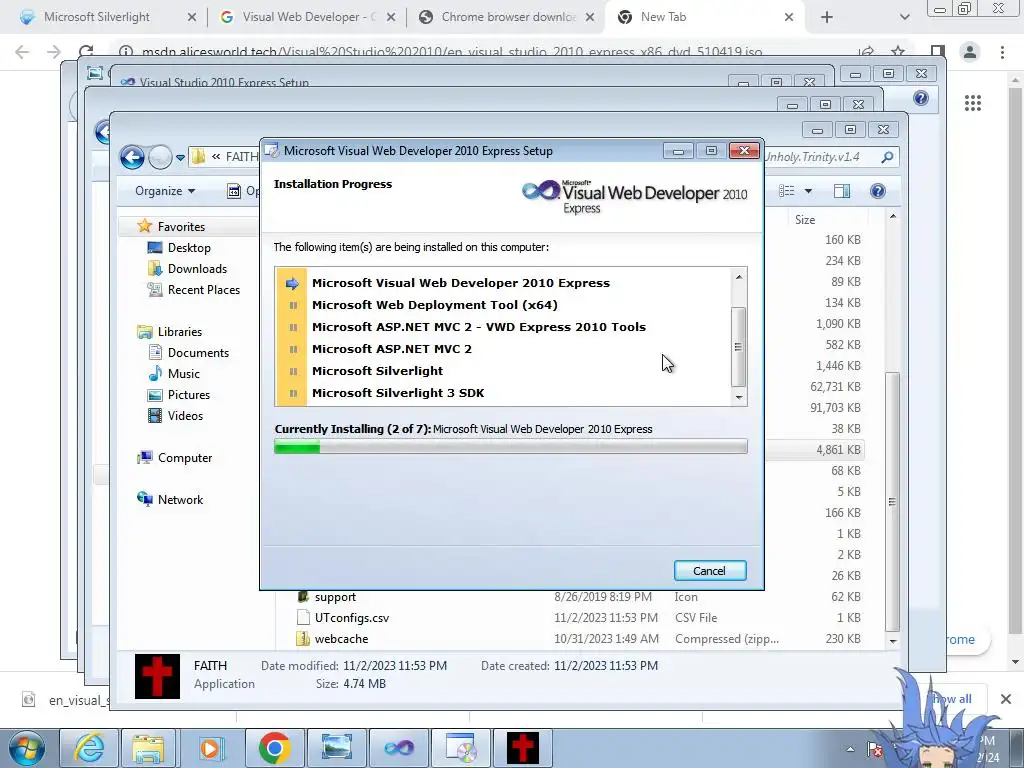Click Explorer Back navigation button
1024x768 pixels.
(x=132, y=157)
